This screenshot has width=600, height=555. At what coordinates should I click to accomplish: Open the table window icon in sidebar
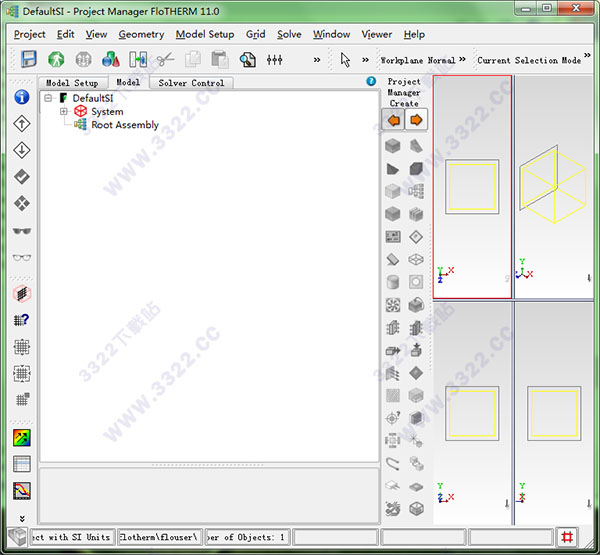[22, 464]
